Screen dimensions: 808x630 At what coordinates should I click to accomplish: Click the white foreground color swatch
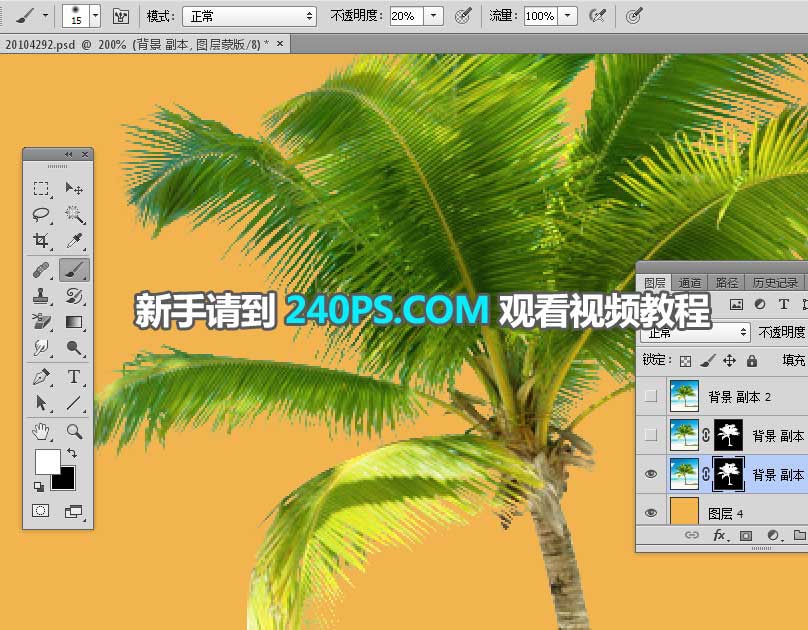[47, 461]
